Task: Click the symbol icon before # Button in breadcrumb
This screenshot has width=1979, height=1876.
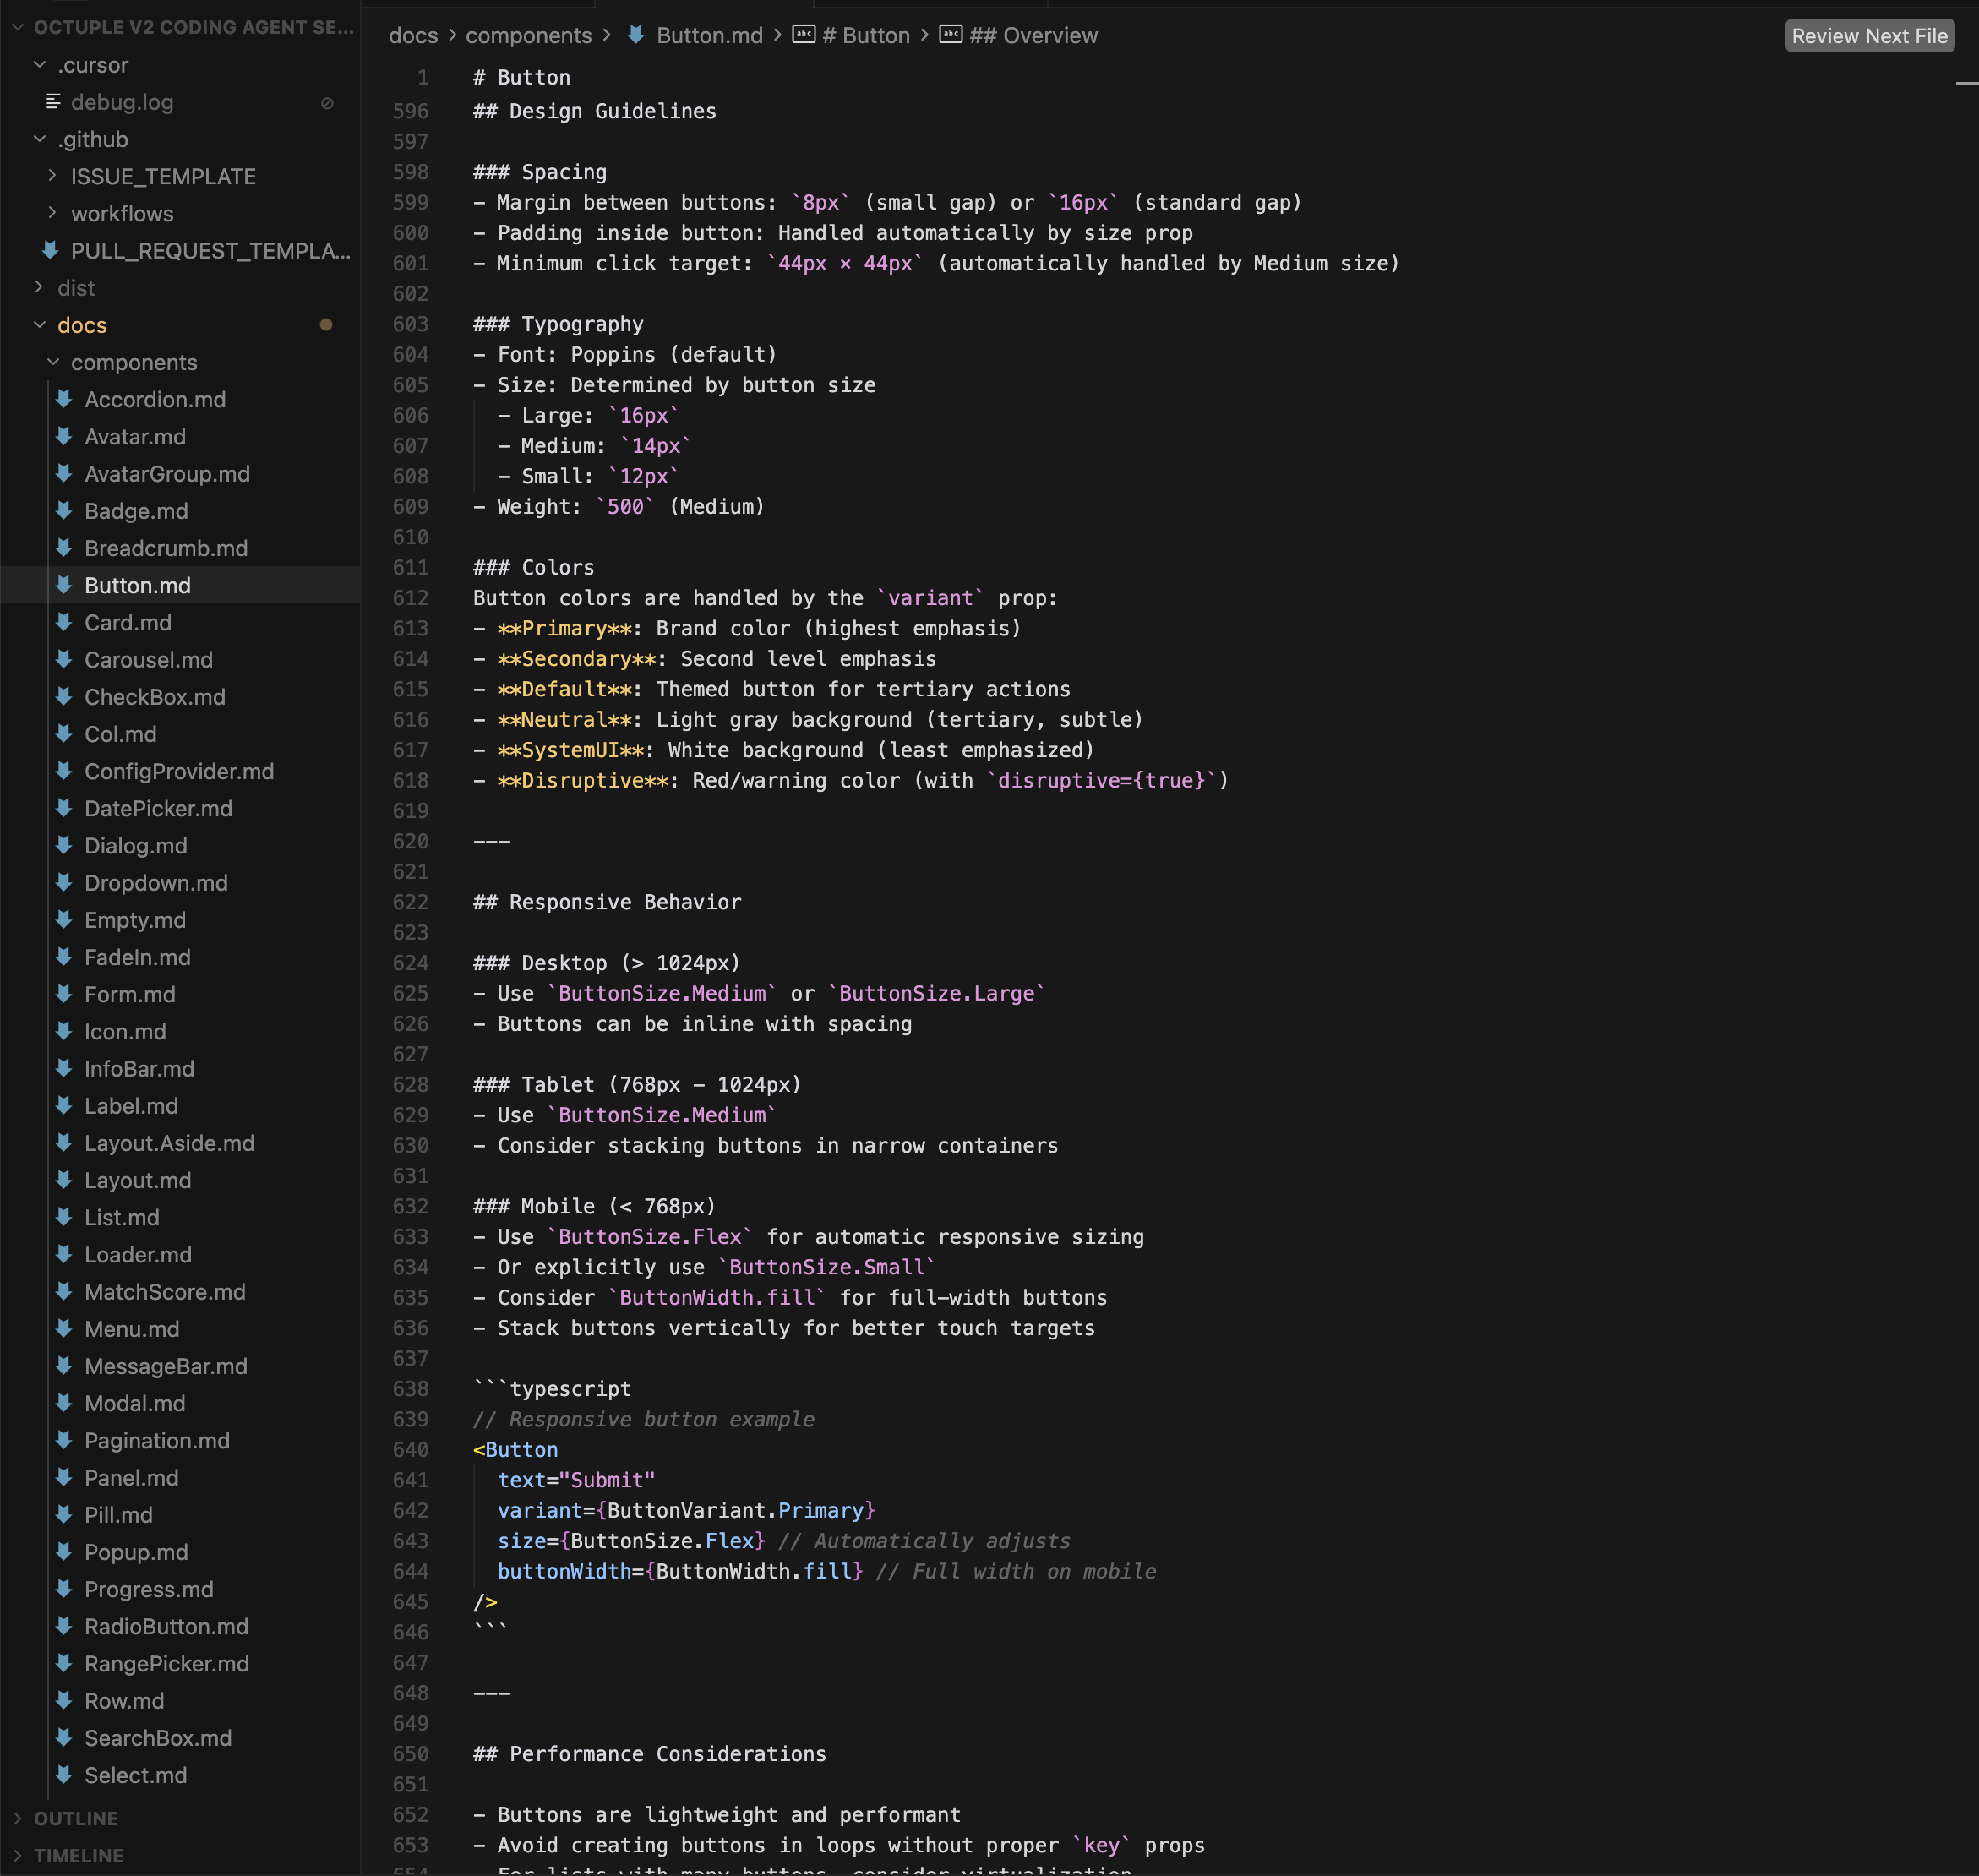Action: pos(803,35)
